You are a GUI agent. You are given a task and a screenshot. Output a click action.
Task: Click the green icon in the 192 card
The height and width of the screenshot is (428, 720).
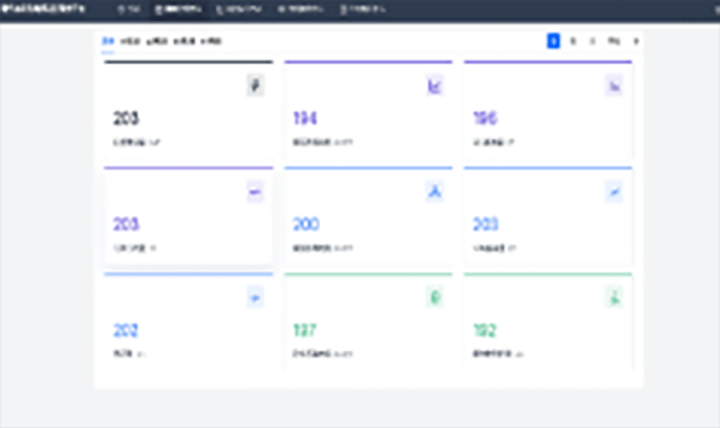(614, 297)
